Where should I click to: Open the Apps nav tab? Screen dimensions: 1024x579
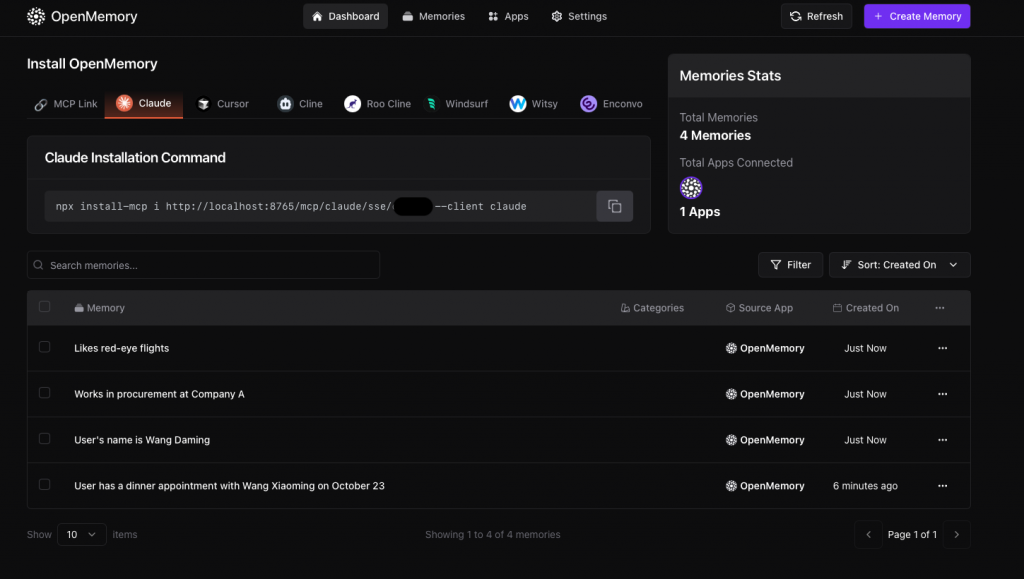(508, 16)
